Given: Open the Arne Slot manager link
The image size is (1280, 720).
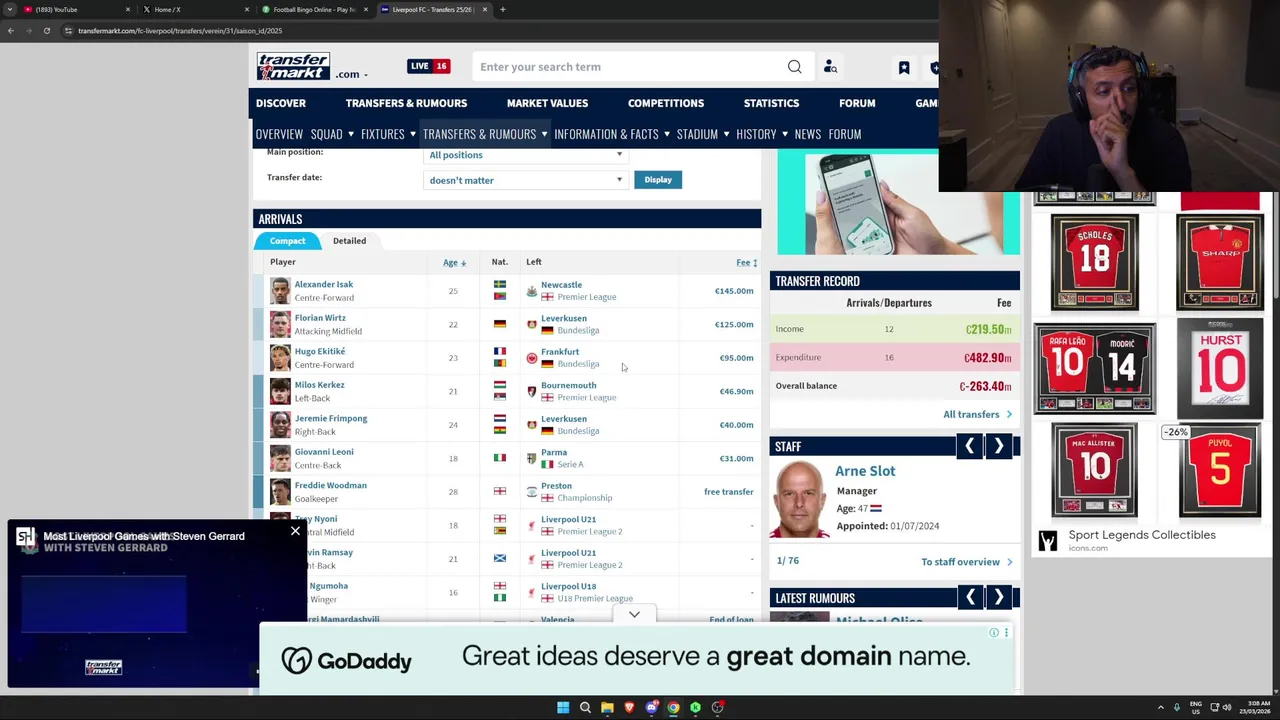Looking at the screenshot, I should click(865, 471).
